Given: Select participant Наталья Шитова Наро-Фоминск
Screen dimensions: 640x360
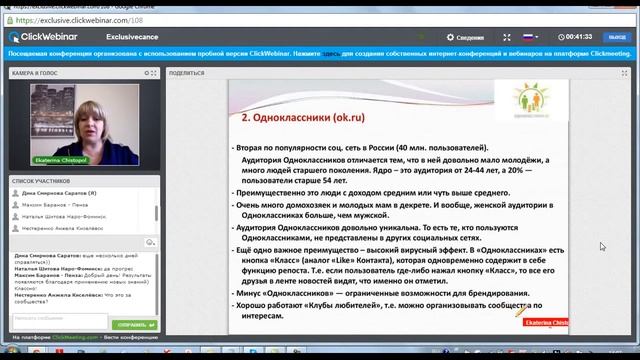Looking at the screenshot, I should (64, 217).
